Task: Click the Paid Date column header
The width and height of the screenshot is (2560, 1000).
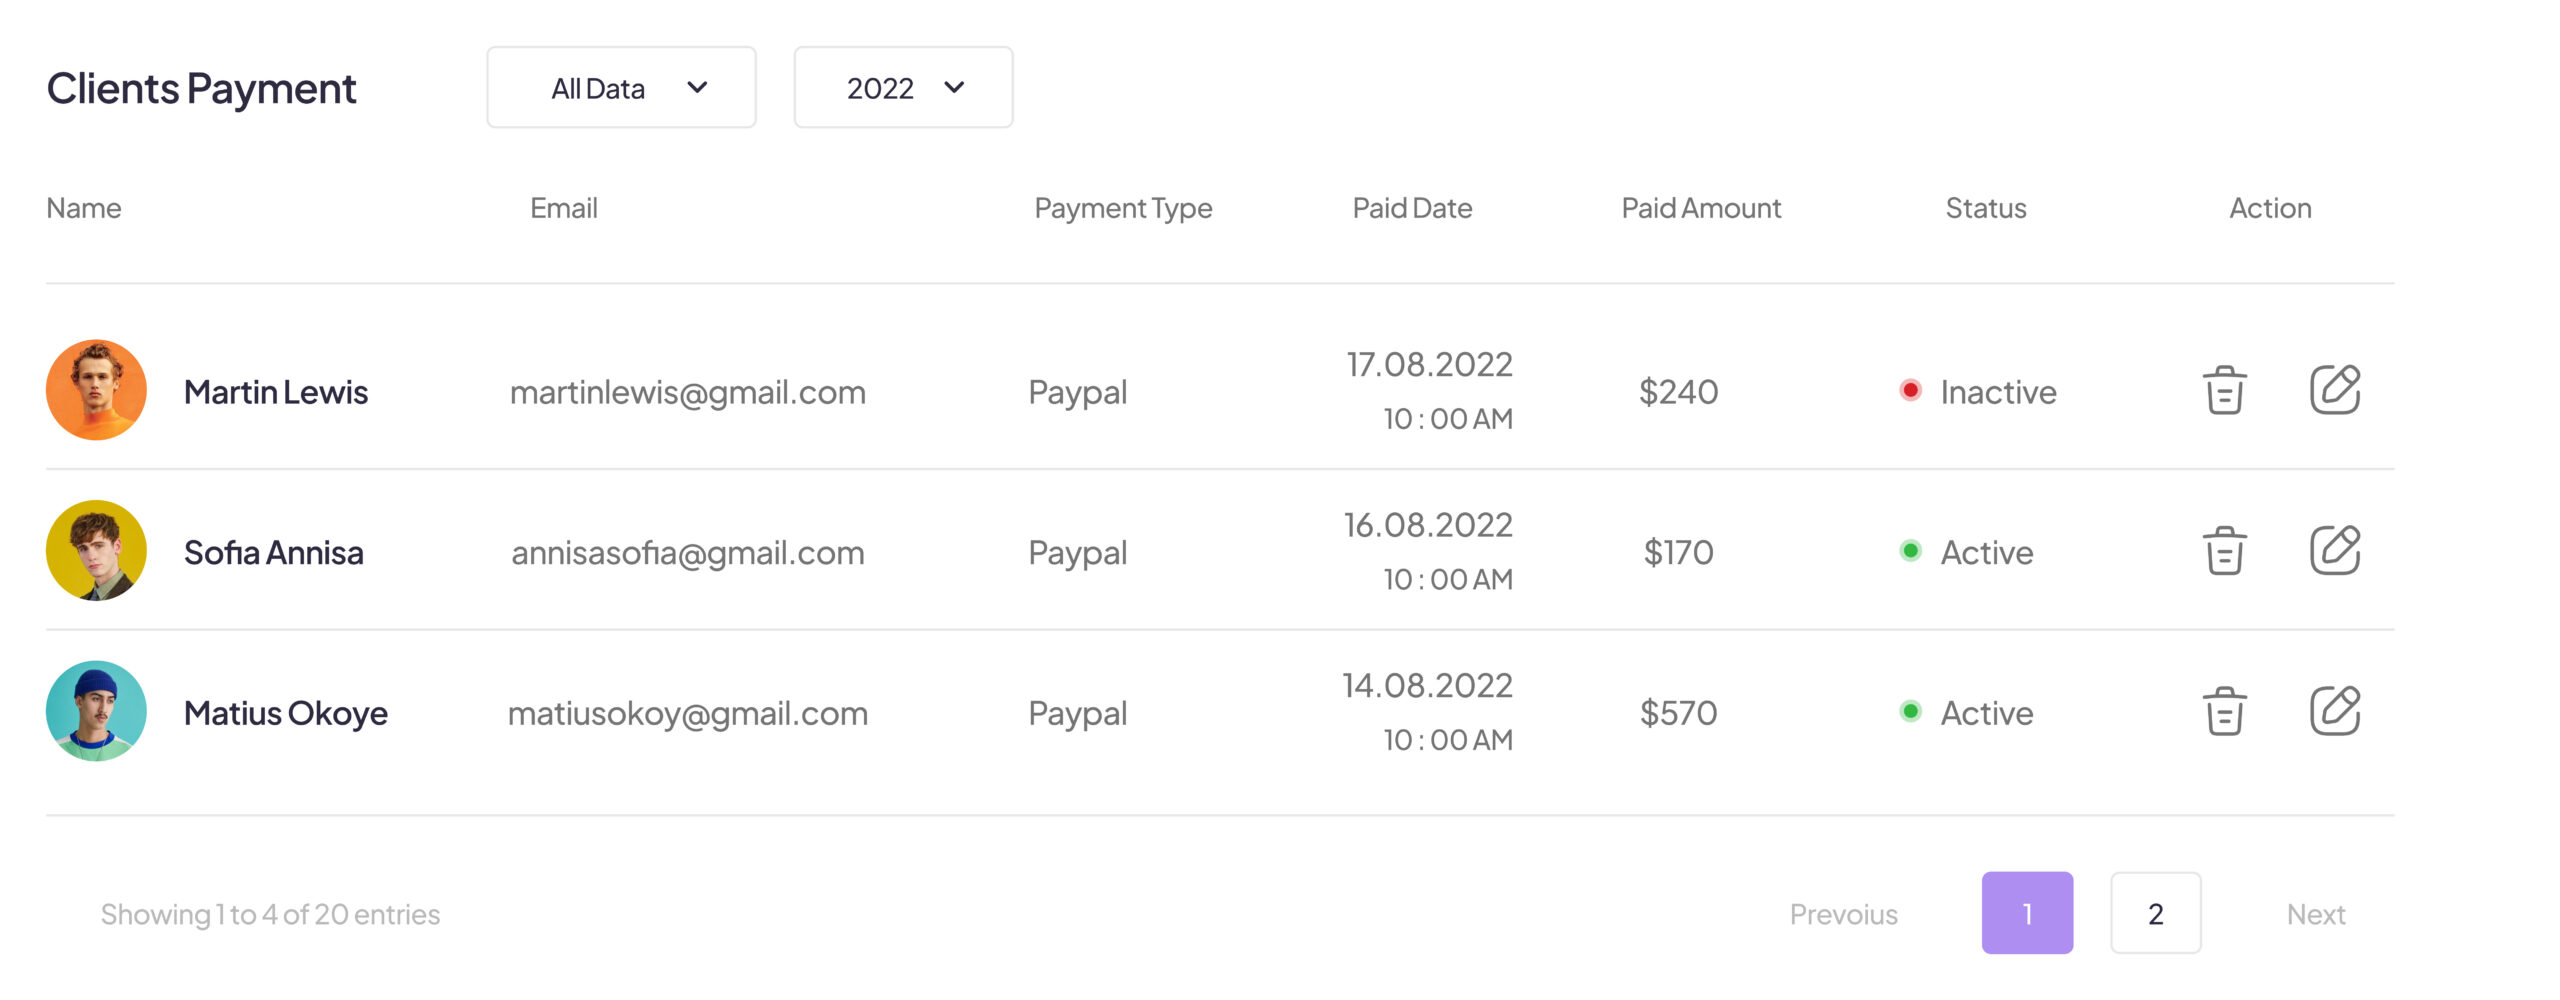Action: 1412,208
